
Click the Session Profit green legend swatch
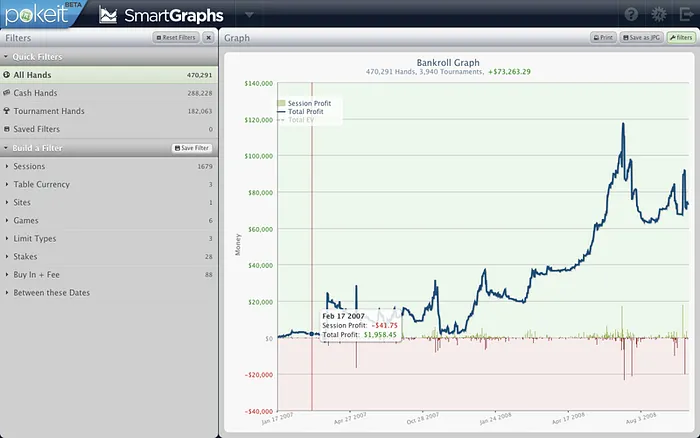click(281, 103)
